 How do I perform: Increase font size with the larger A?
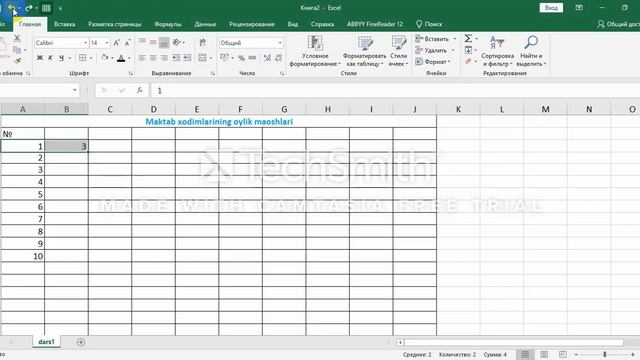tap(117, 43)
